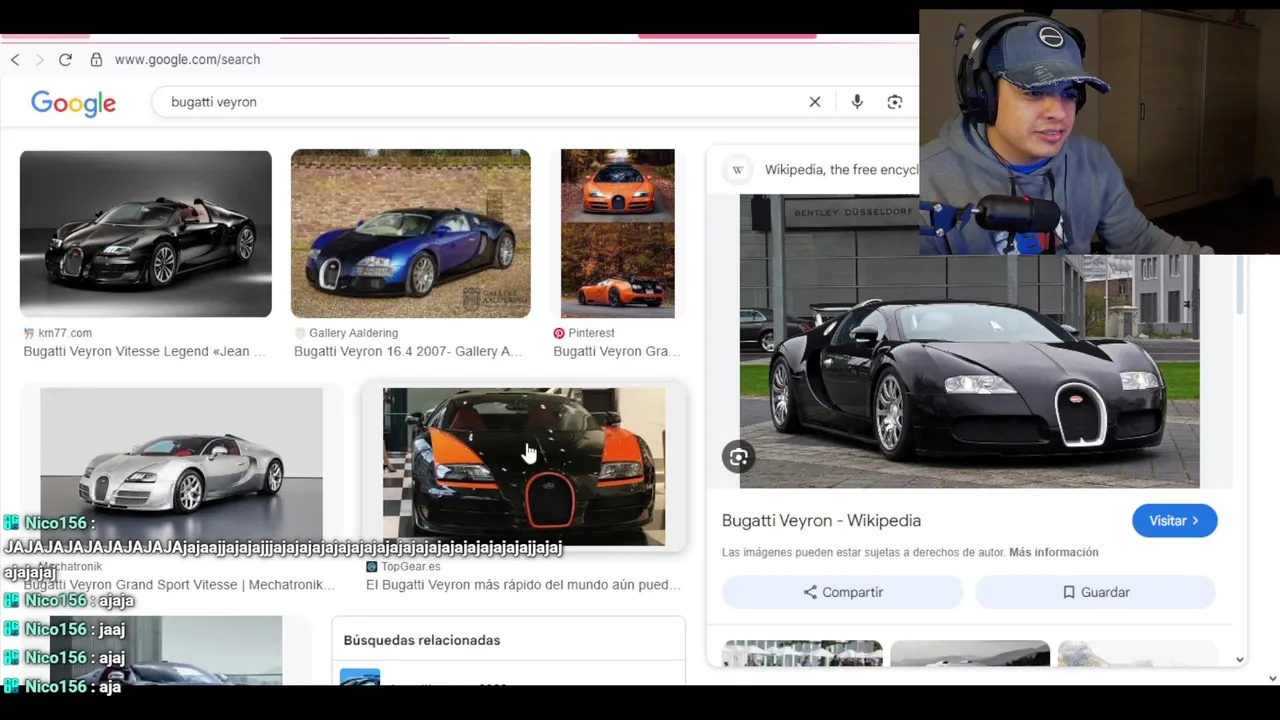Click the lock icon in address bar
Screen dimensions: 1280x720
click(96, 60)
